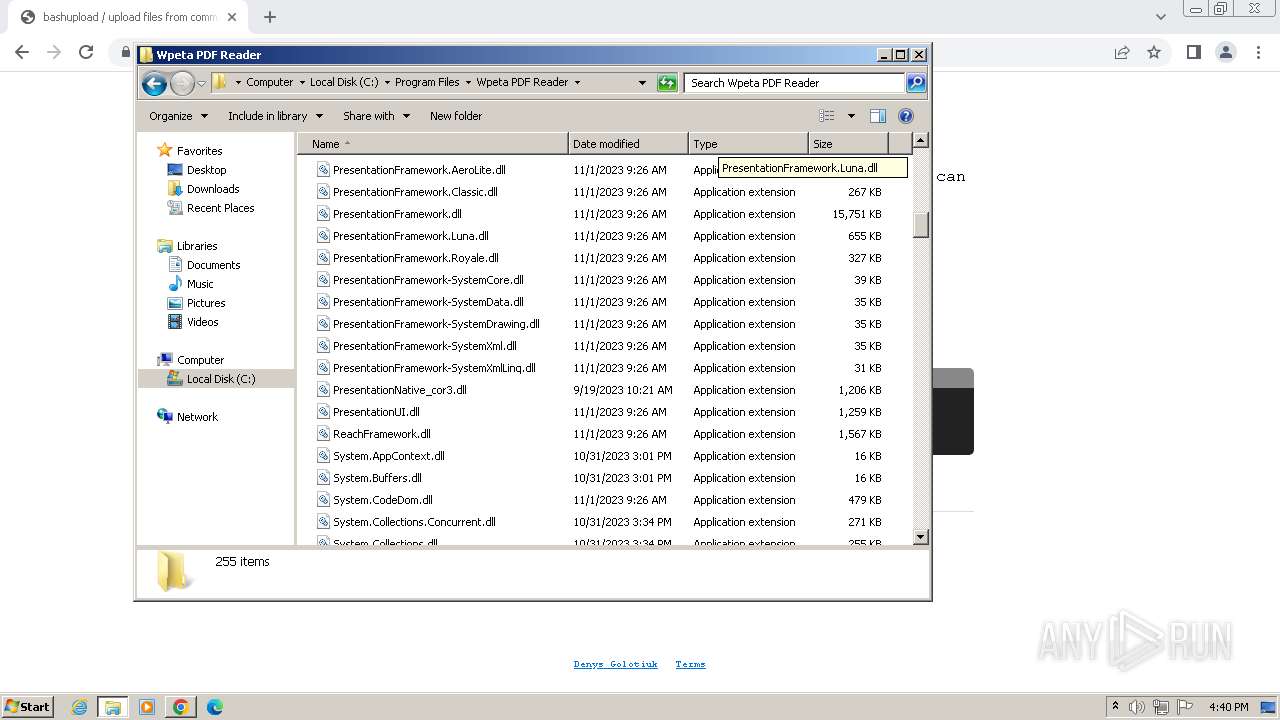Image resolution: width=1280 pixels, height=720 pixels.
Task: Sort by the Type column header
Action: point(748,144)
